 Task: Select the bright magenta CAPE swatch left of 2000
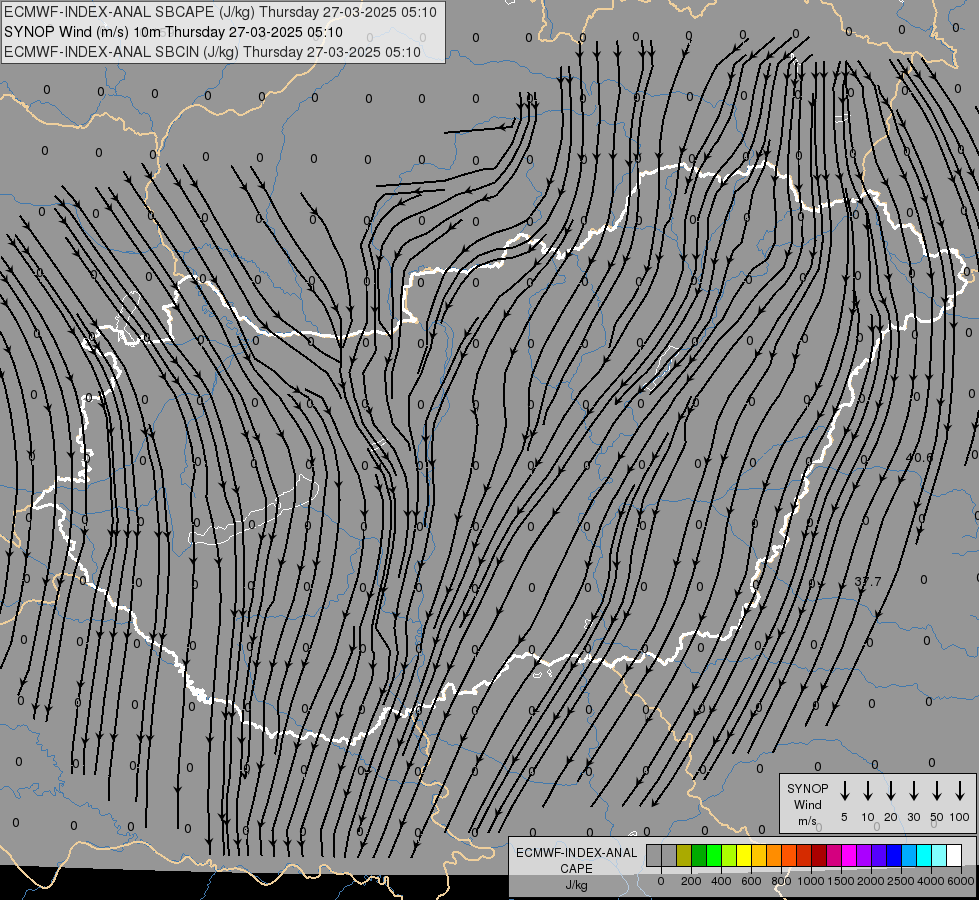point(849,855)
